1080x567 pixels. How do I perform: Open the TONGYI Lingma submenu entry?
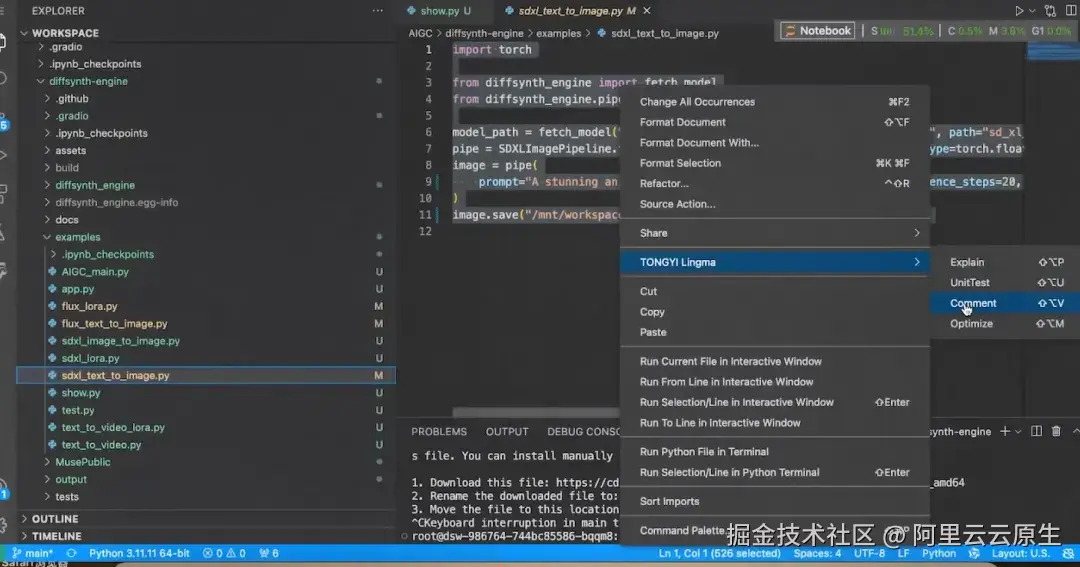(774, 262)
